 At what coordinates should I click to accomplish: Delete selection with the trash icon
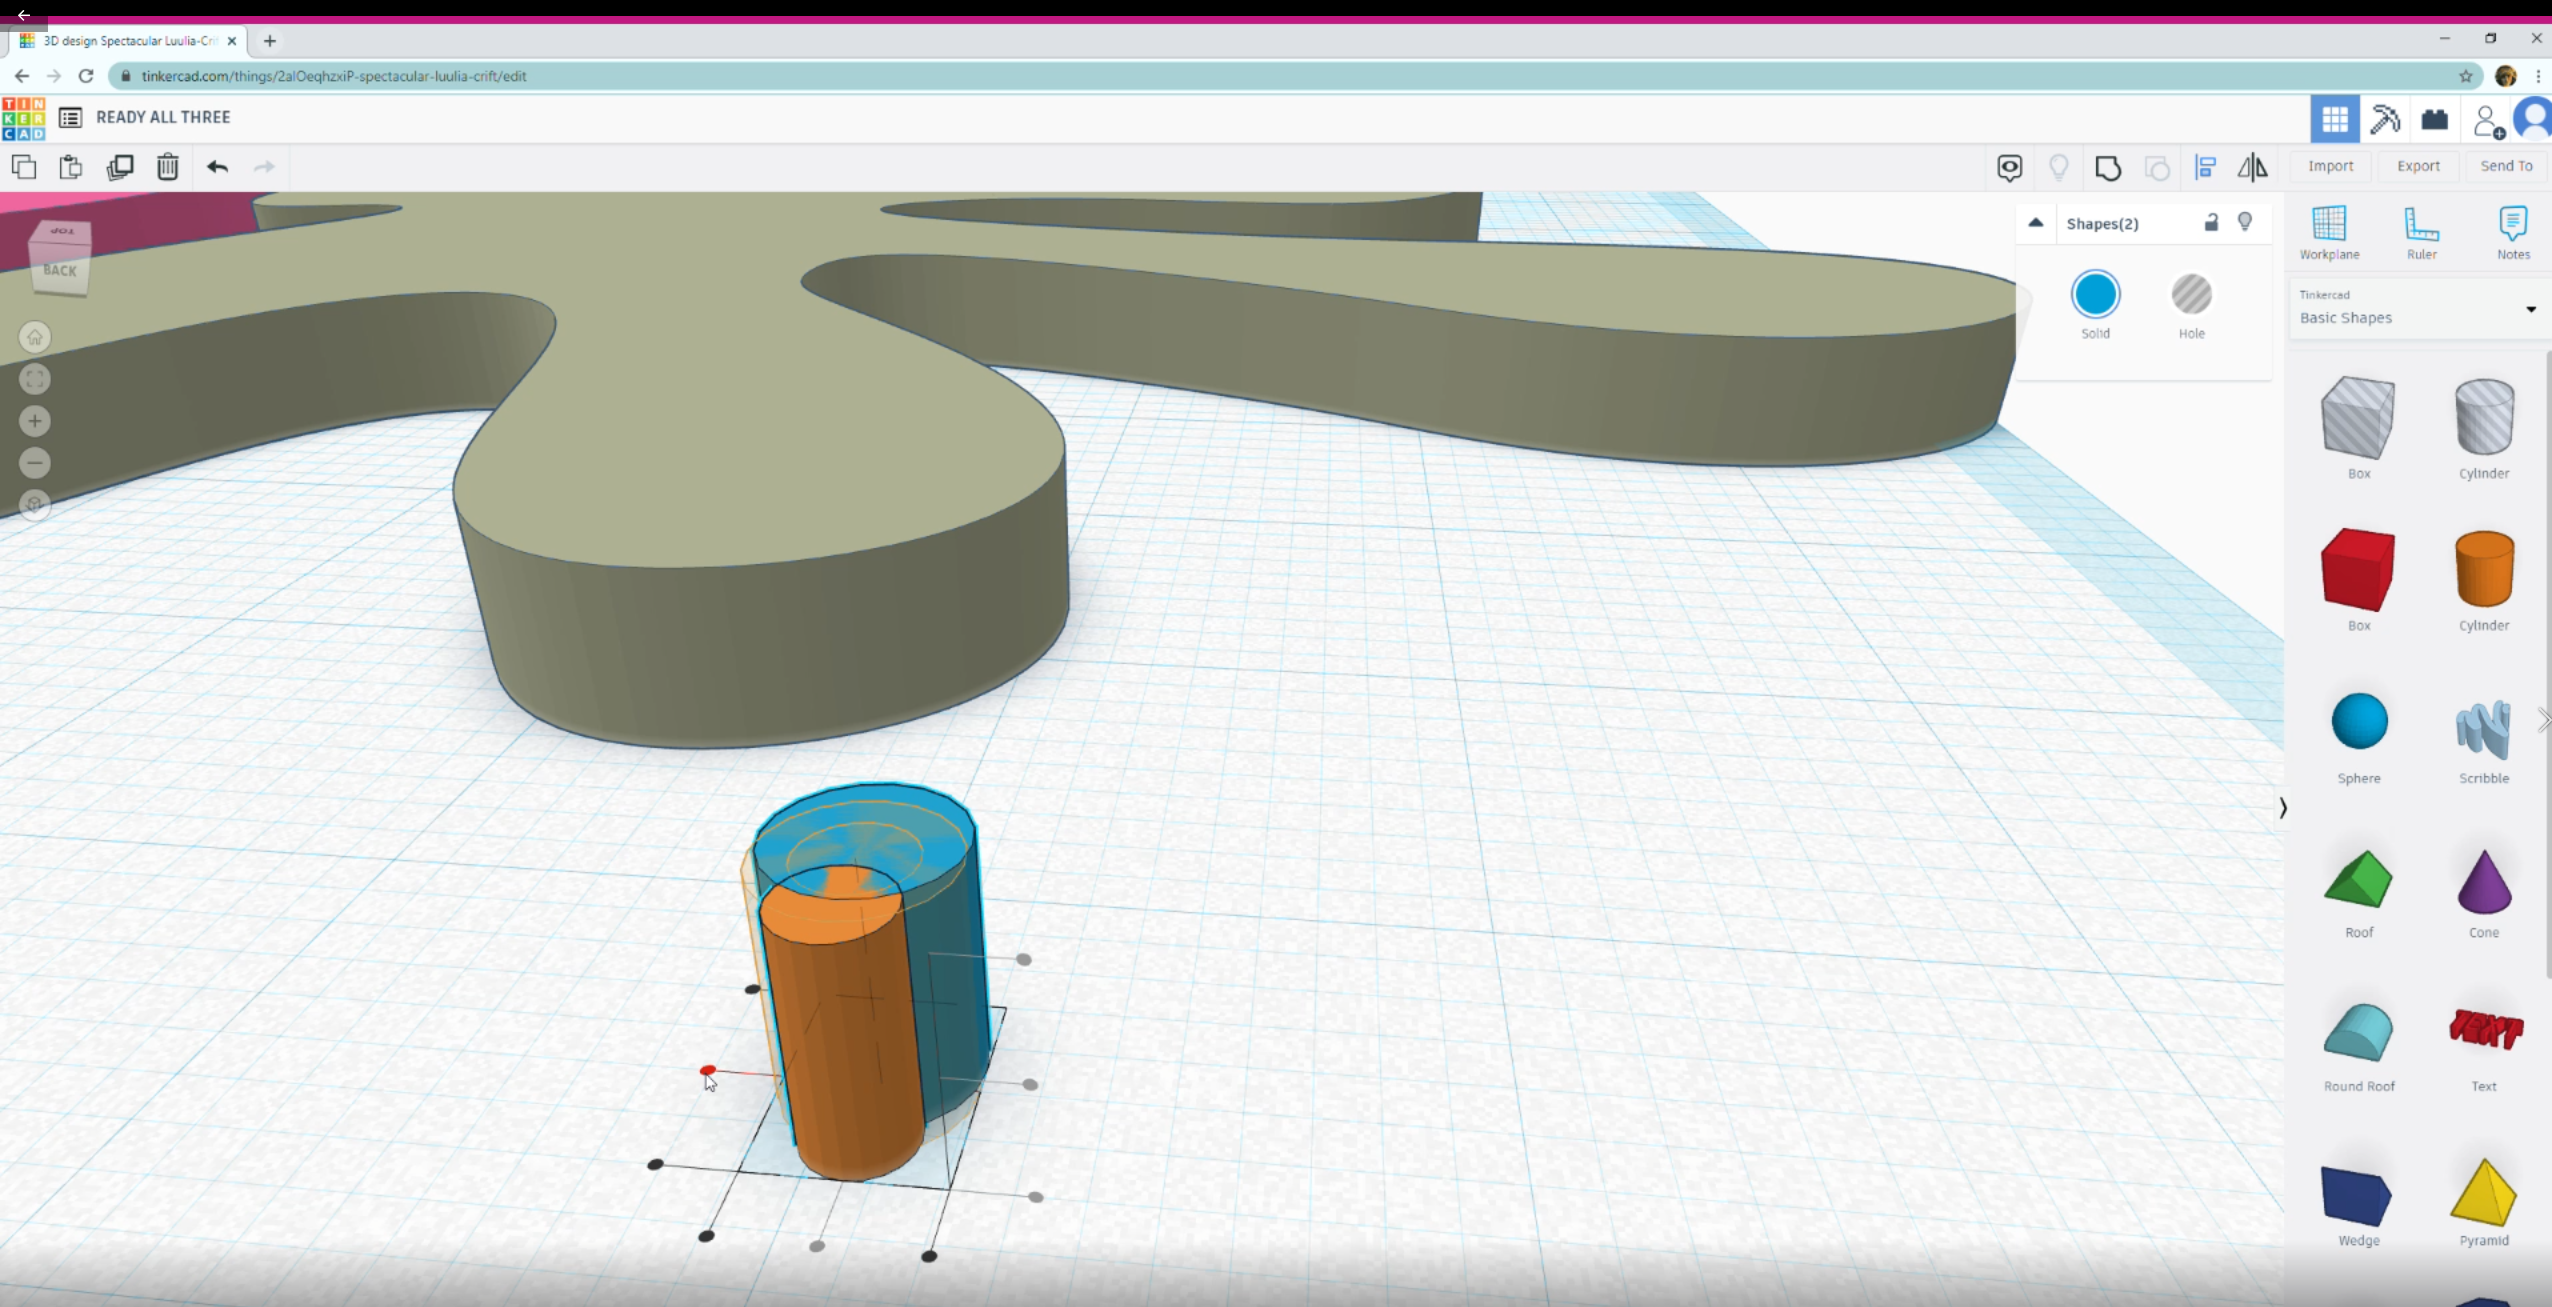click(168, 167)
